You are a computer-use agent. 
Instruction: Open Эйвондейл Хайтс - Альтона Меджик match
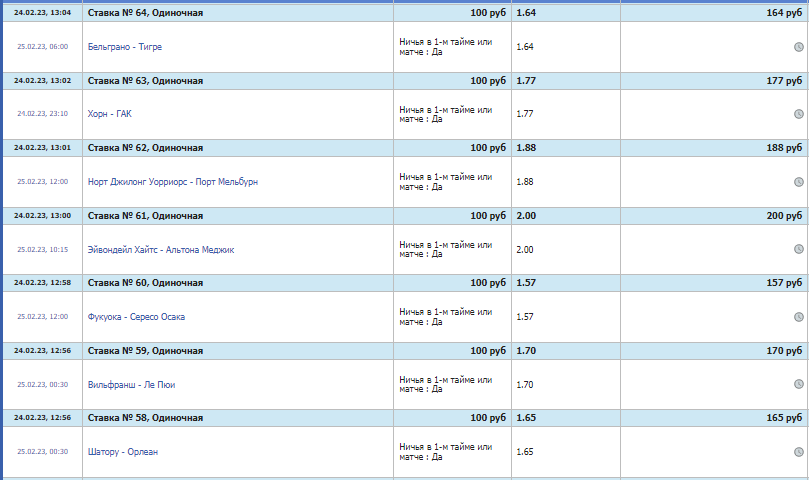160,249
